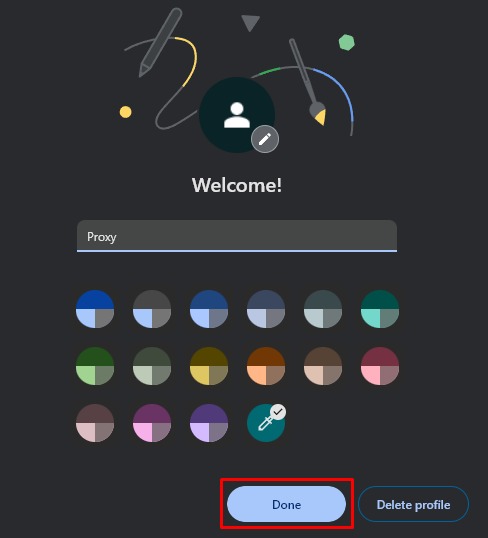
Task: Click the Proxy profile name field
Action: 237,236
